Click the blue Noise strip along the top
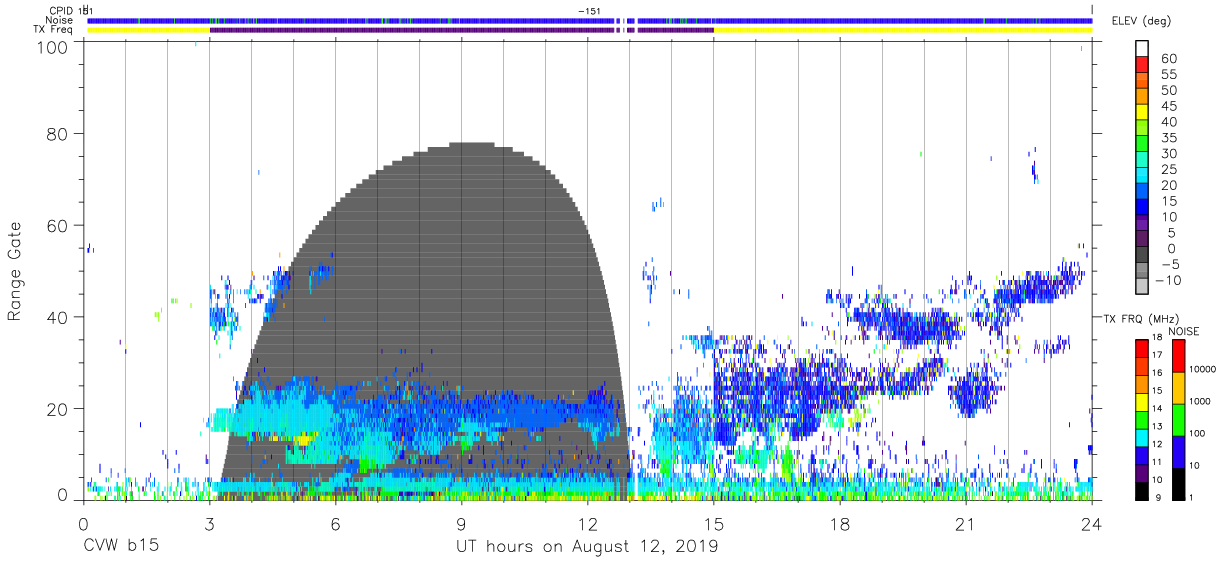The height and width of the screenshot is (567, 1228). point(590,20)
